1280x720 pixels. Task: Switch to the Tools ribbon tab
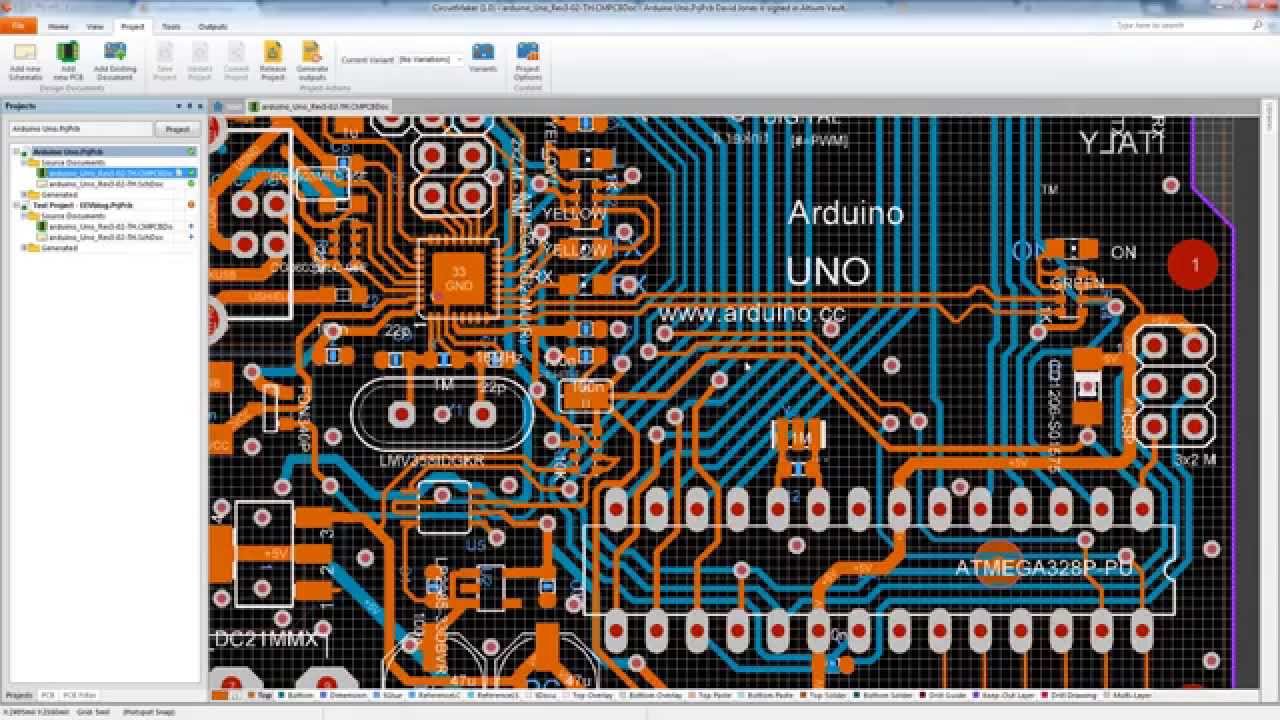tap(172, 26)
